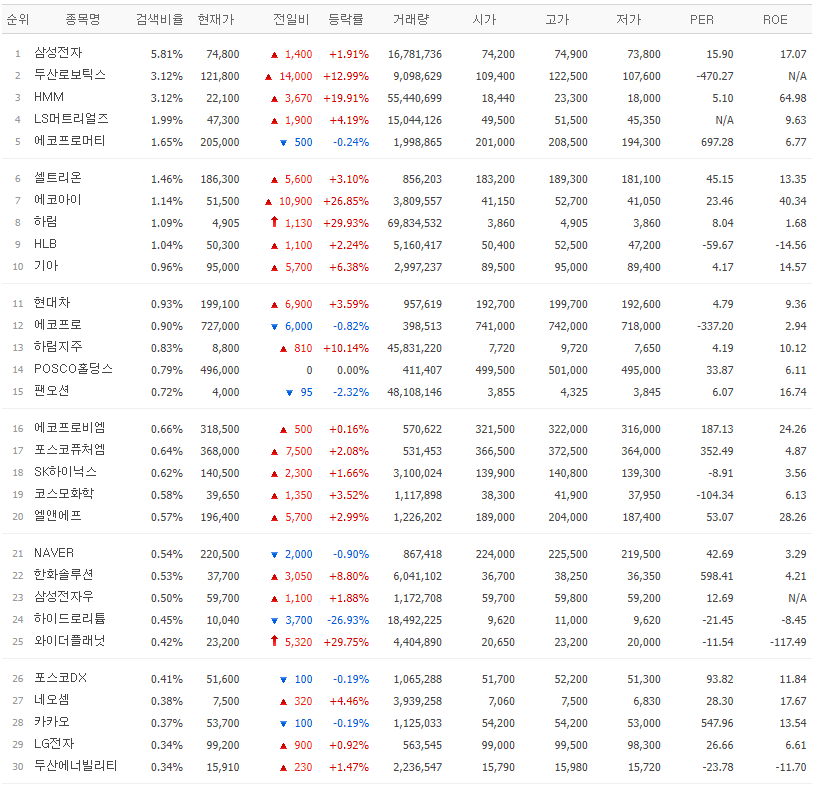Viewport: 815px width, 785px height.
Task: Select the 에코아이 stock name
Action: click(58, 200)
